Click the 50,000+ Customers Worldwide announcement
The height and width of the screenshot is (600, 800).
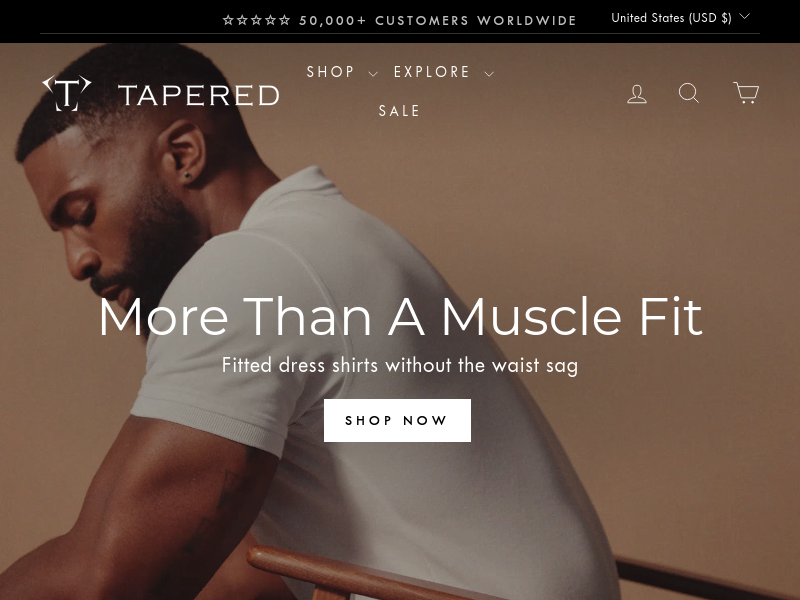tap(438, 20)
